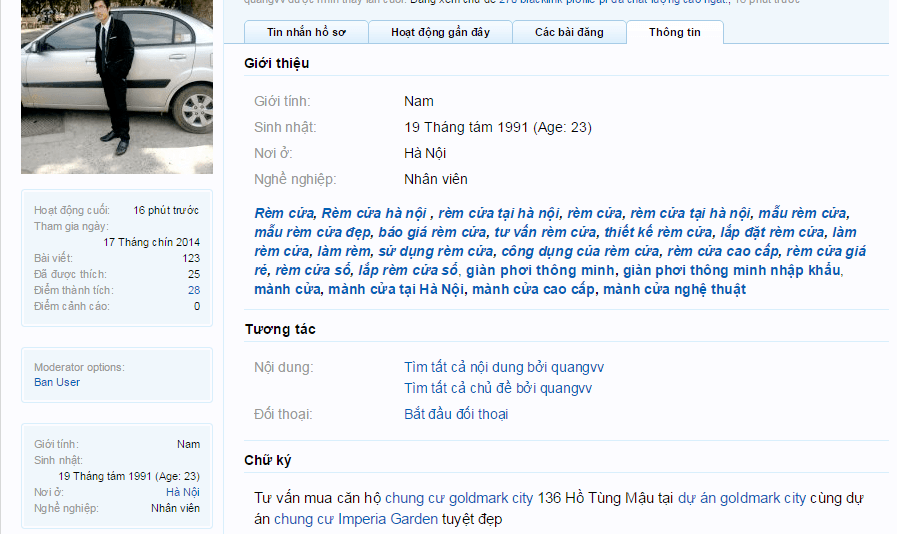Click the Điểm thành tích value 28

(194, 290)
